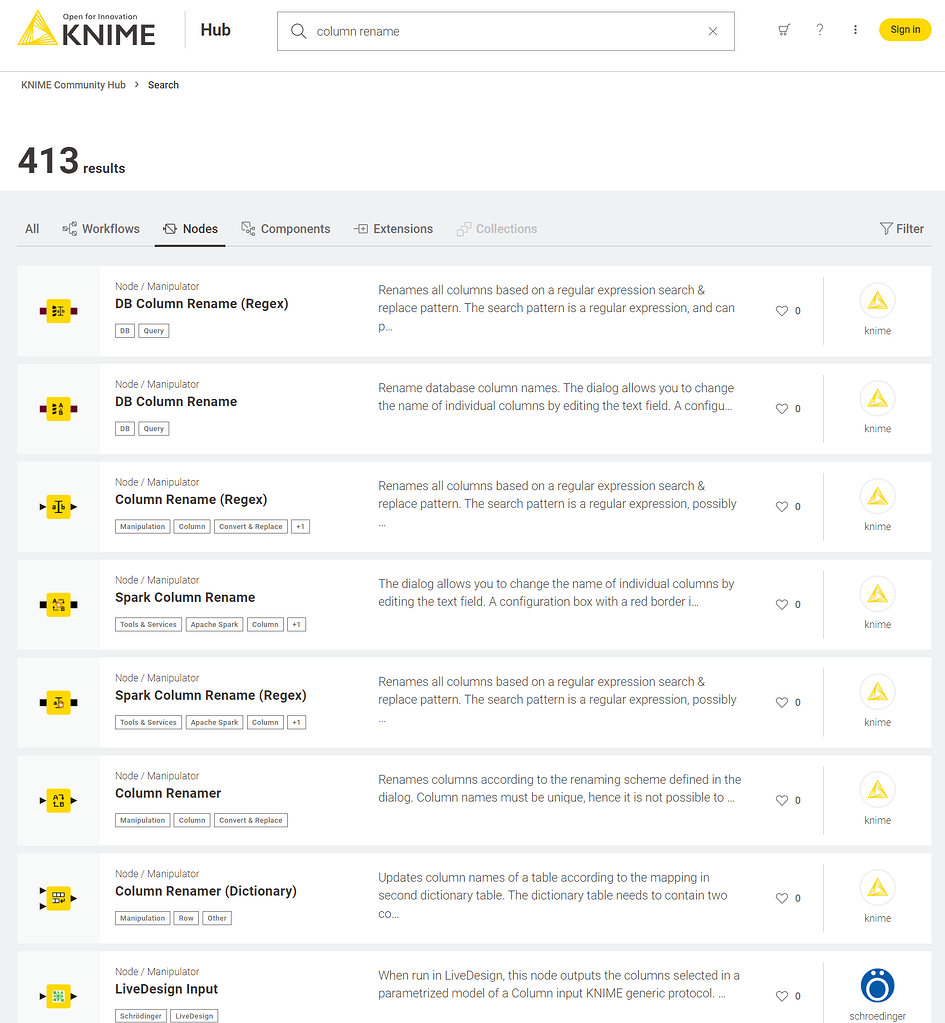Click the schroedinger author avatar
Viewport: 945px width, 1023px height.
pos(877,985)
